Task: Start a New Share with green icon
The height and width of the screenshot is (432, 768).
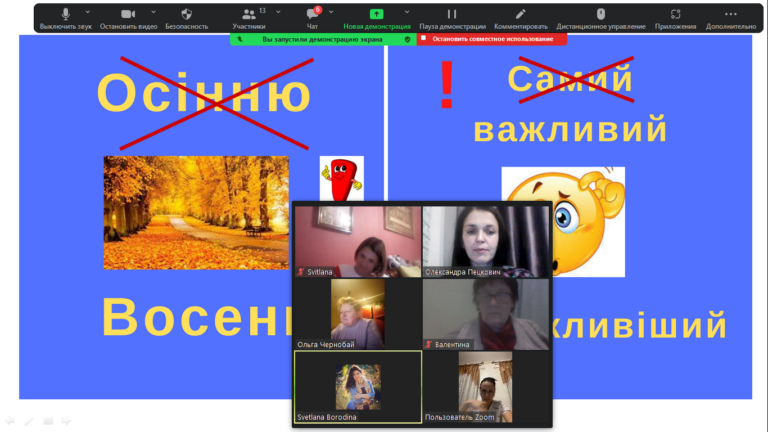Action: click(376, 17)
